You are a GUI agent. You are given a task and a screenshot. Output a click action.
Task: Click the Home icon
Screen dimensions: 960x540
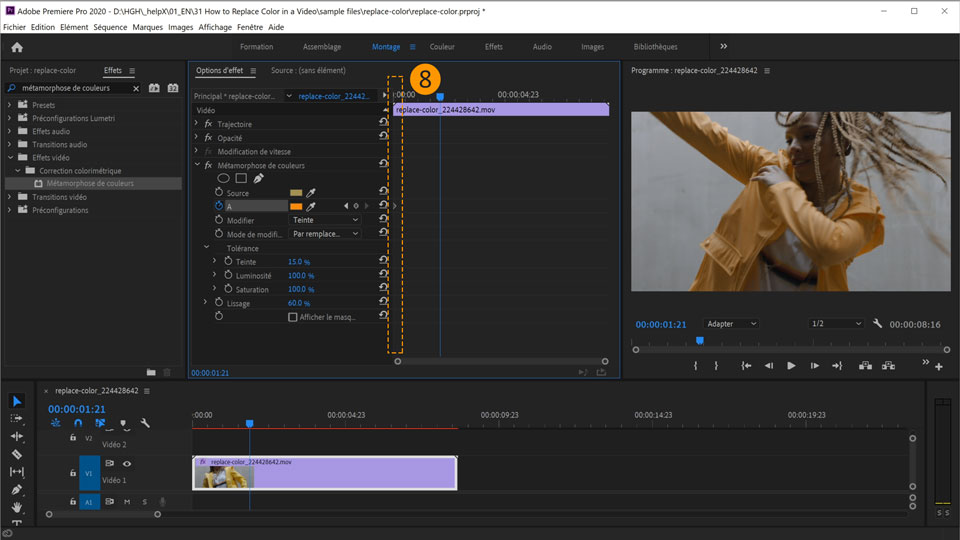coord(17,47)
